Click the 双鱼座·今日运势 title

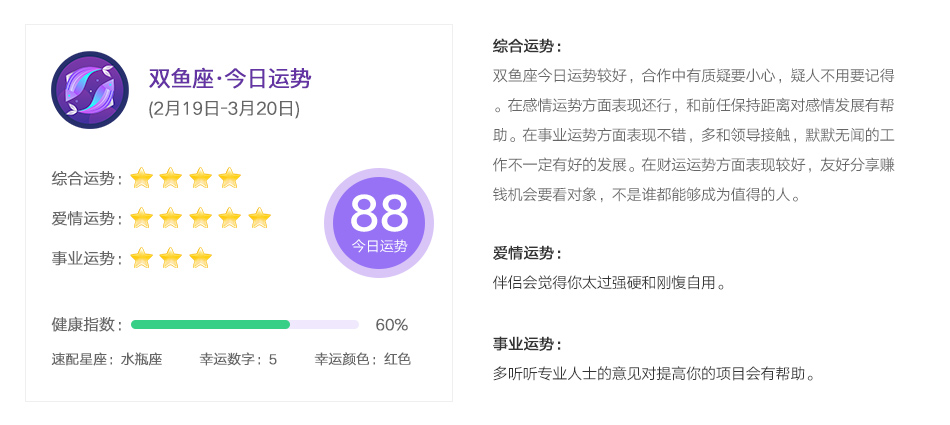pos(230,79)
